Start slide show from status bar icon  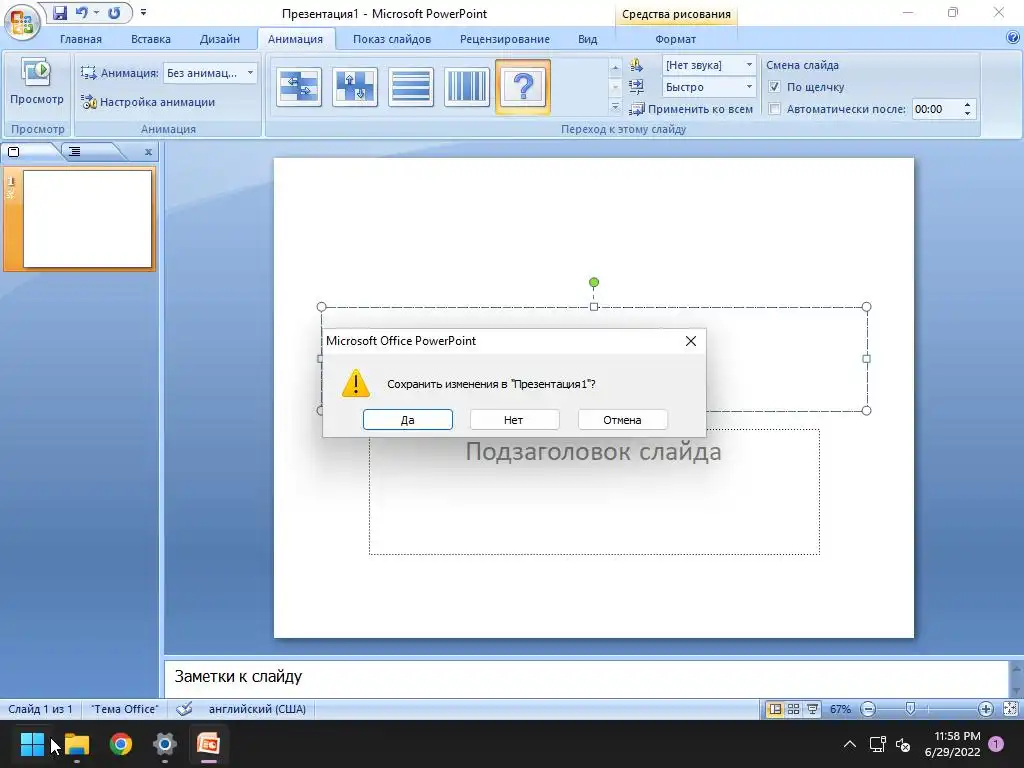(x=812, y=709)
